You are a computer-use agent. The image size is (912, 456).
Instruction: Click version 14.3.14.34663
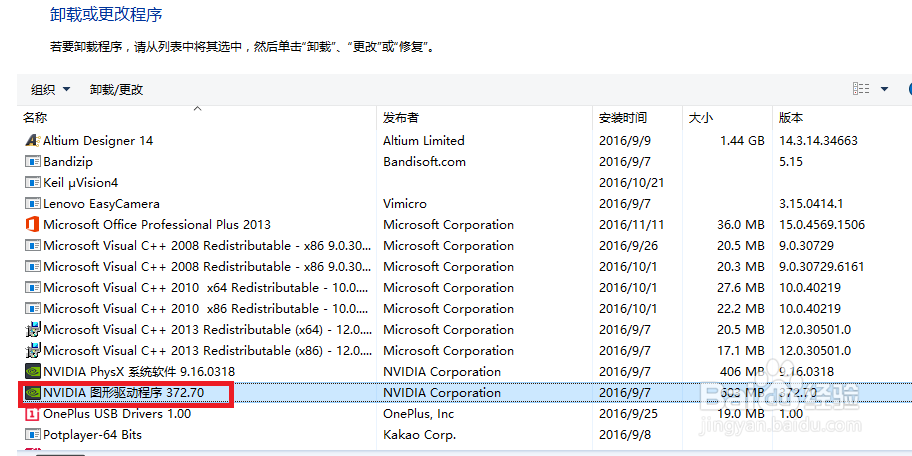[x=818, y=141]
